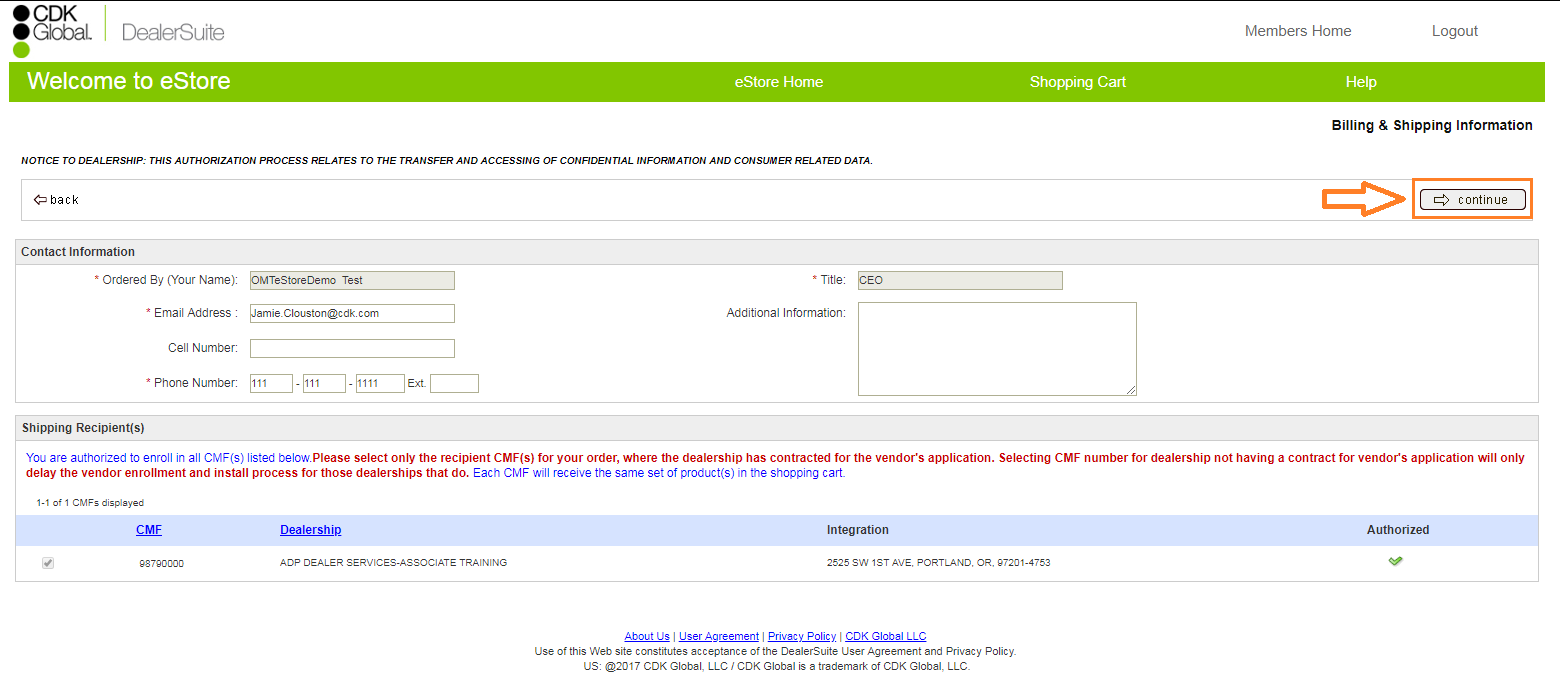The width and height of the screenshot is (1560, 687).
Task: Click the continue button
Action: click(x=1472, y=200)
